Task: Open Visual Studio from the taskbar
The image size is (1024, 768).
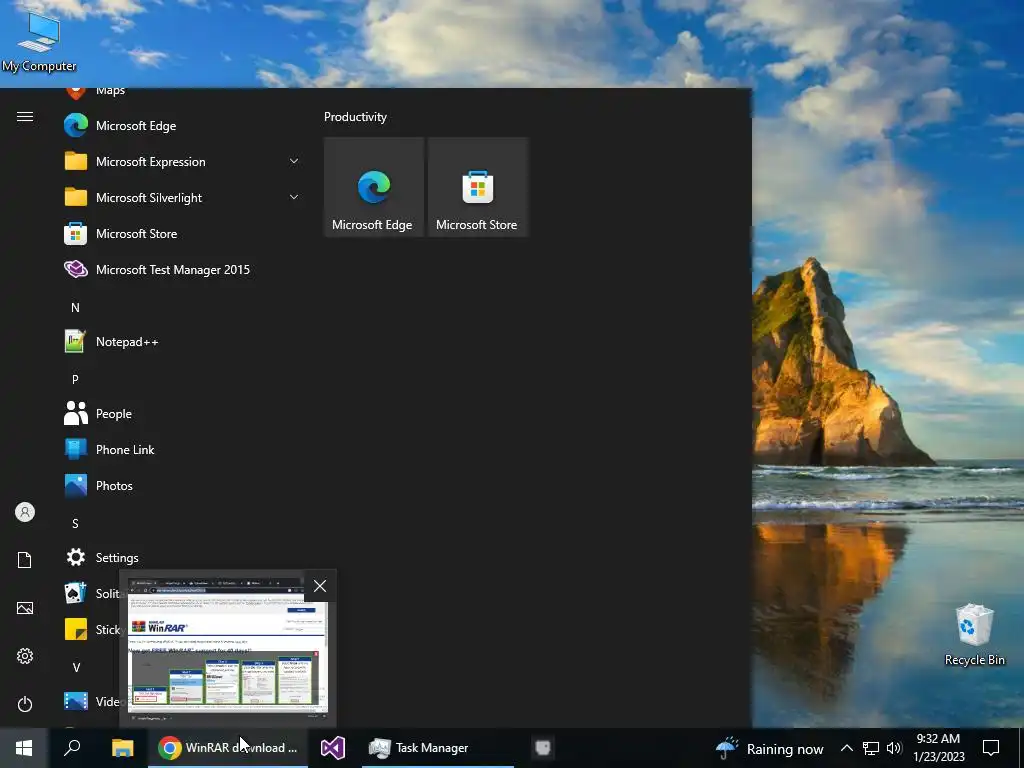Action: pos(332,748)
